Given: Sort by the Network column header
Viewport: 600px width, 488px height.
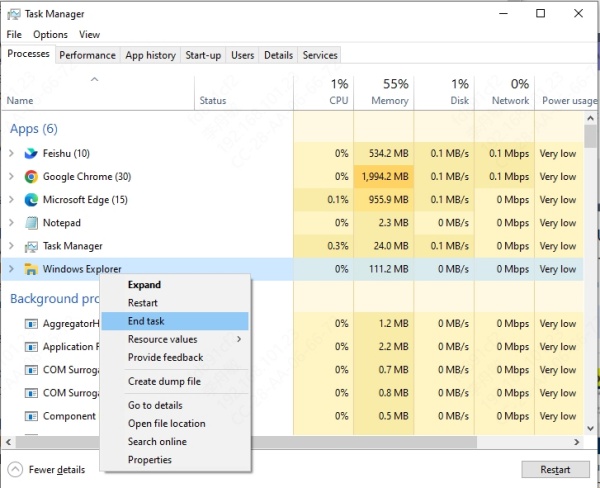Looking at the screenshot, I should [504, 93].
